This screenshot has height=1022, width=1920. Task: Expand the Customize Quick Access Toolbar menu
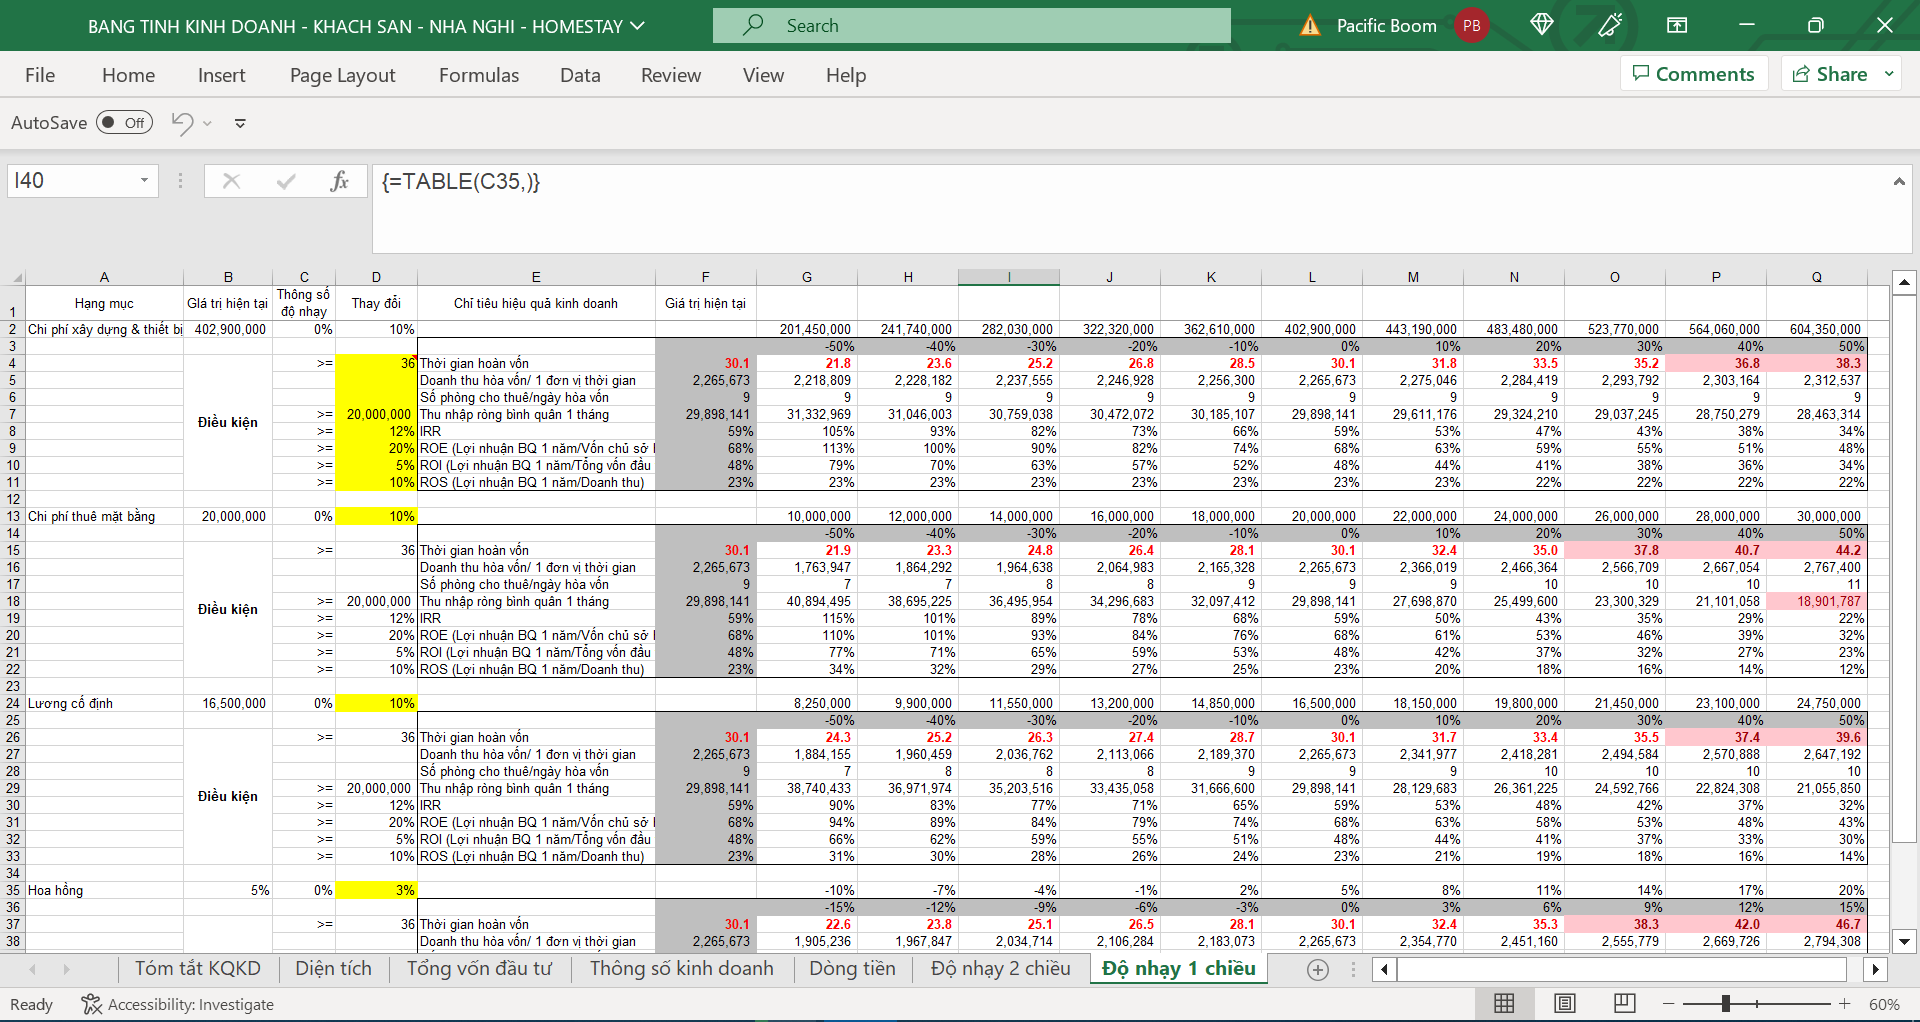point(240,124)
